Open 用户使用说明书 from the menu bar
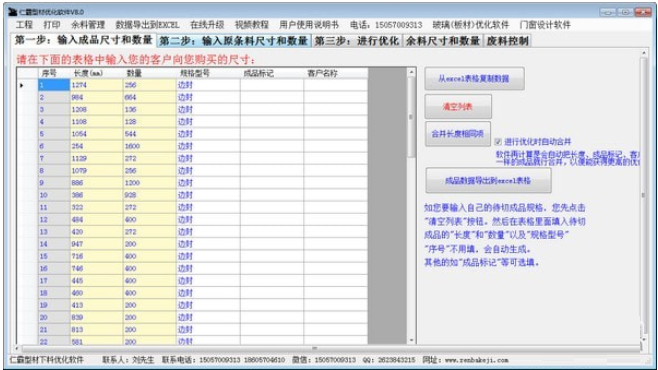Viewport: 658px width, 370px height. pos(309,25)
